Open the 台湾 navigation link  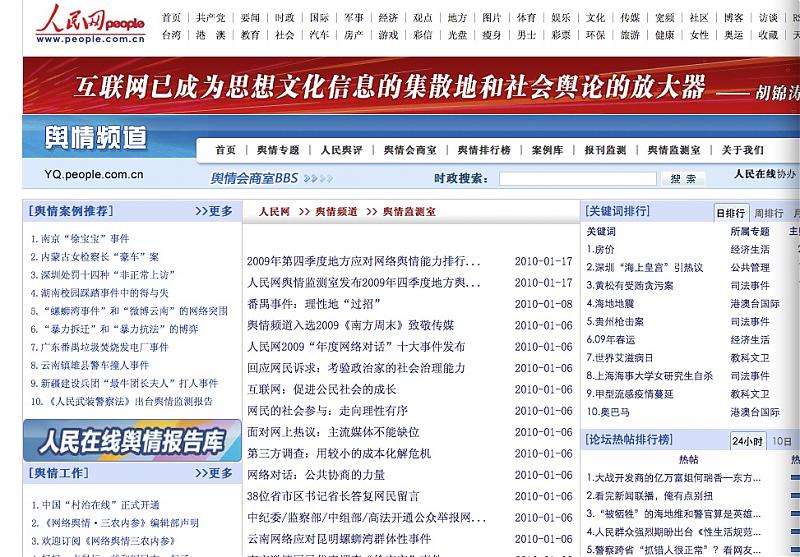[171, 35]
